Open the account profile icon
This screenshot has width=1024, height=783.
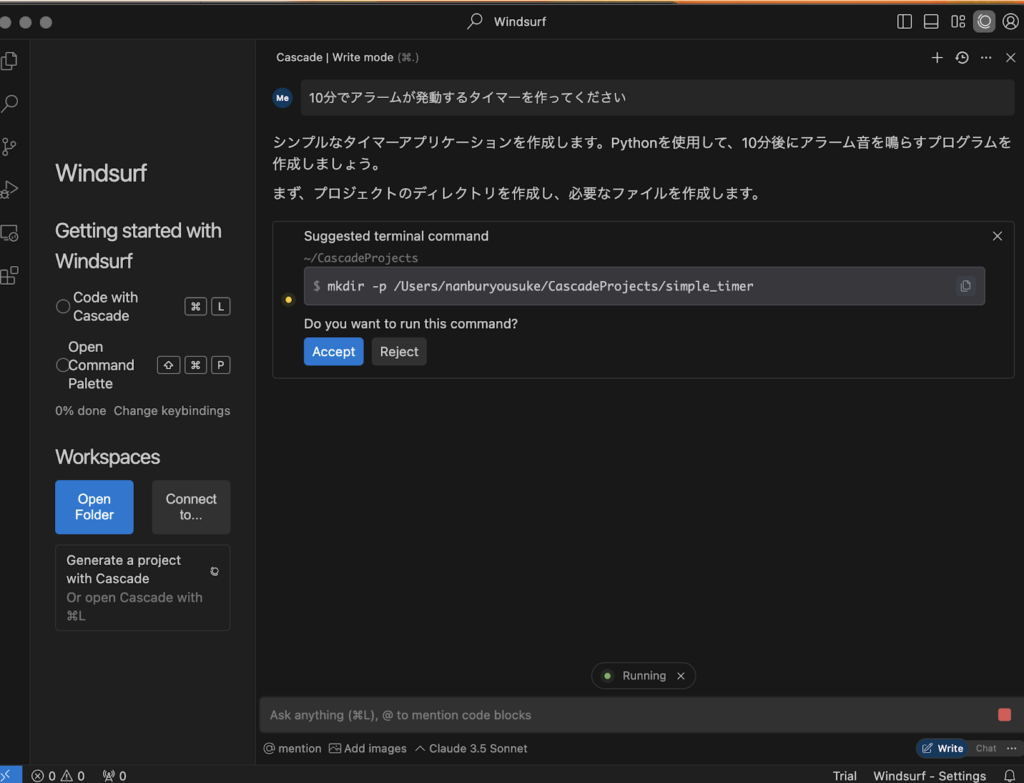click(1010, 22)
